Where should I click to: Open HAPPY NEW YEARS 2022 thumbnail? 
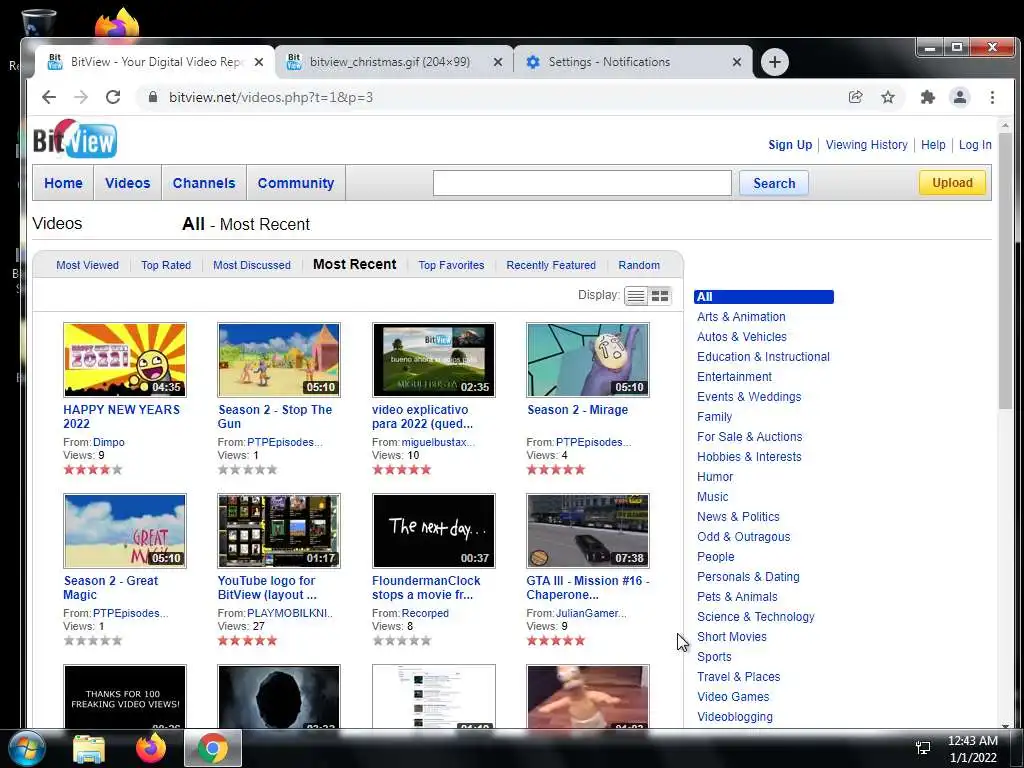(x=125, y=360)
